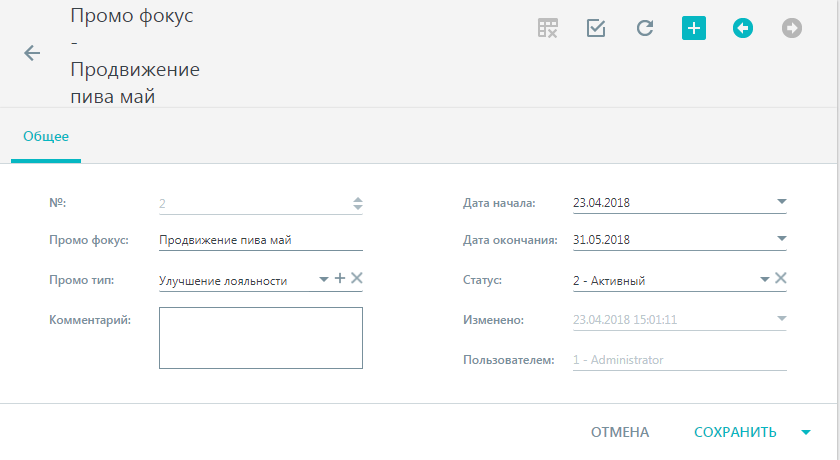Refresh the record with the reload icon
The width and height of the screenshot is (840, 460).
point(645,28)
